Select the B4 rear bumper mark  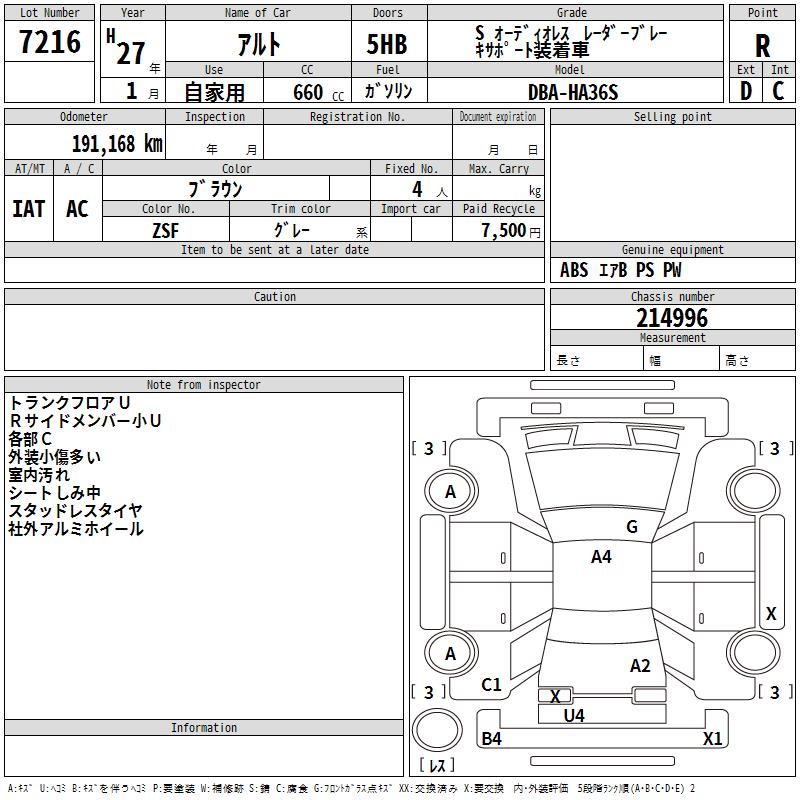tap(491, 739)
